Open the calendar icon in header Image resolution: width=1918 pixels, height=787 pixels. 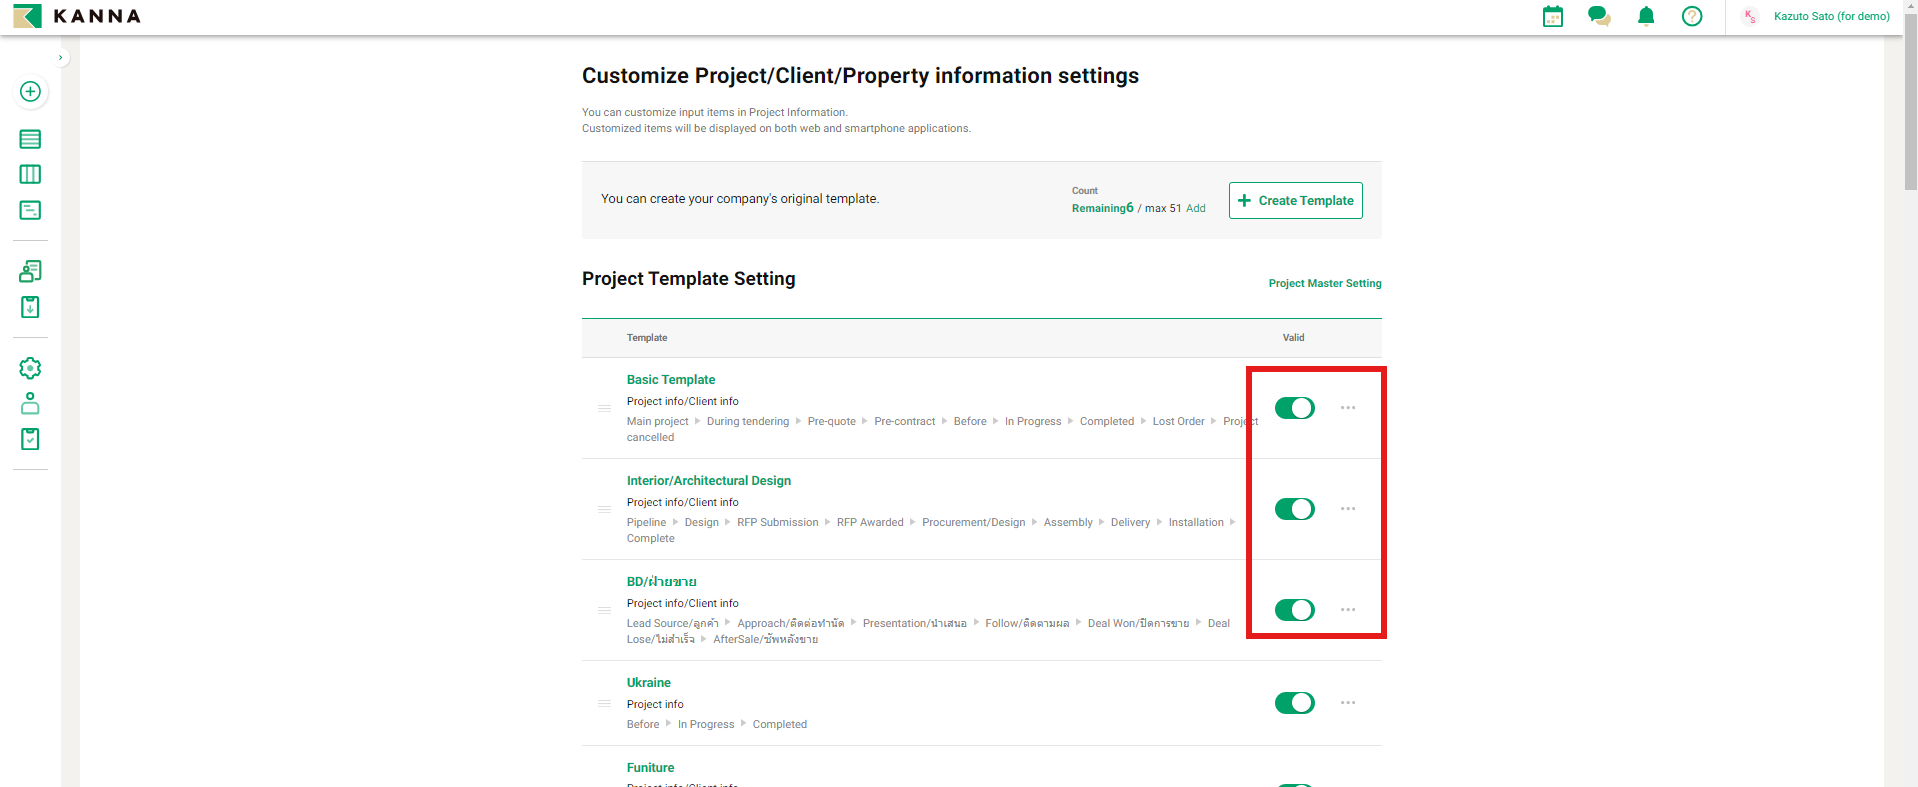coord(1552,16)
